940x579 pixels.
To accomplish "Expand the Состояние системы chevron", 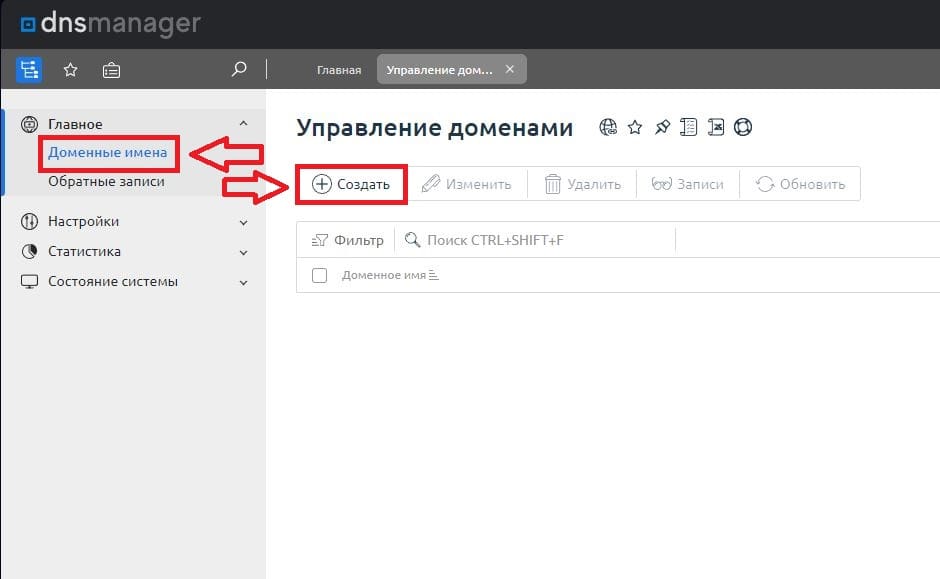I will pyautogui.click(x=243, y=282).
